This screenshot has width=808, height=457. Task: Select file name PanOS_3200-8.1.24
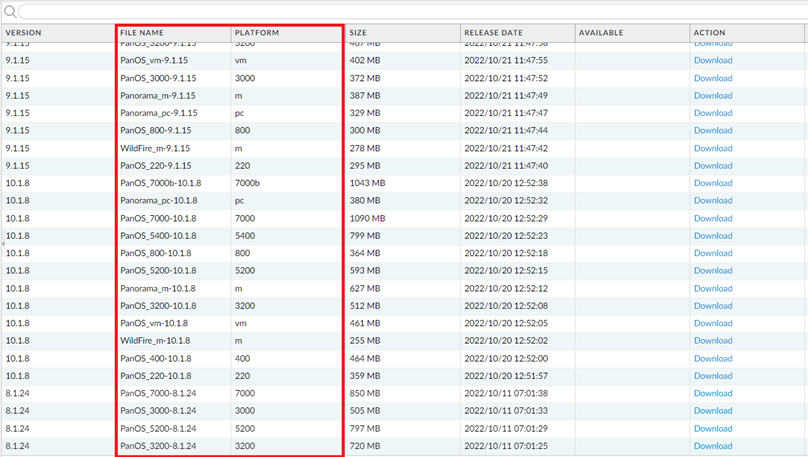[158, 446]
